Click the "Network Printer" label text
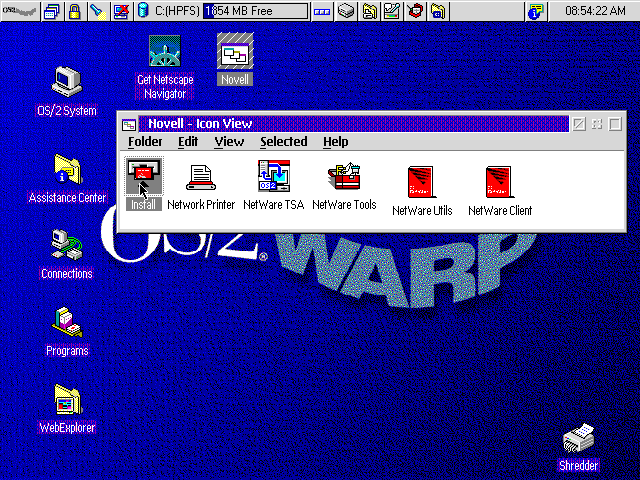The image size is (640, 480). click(x=201, y=204)
